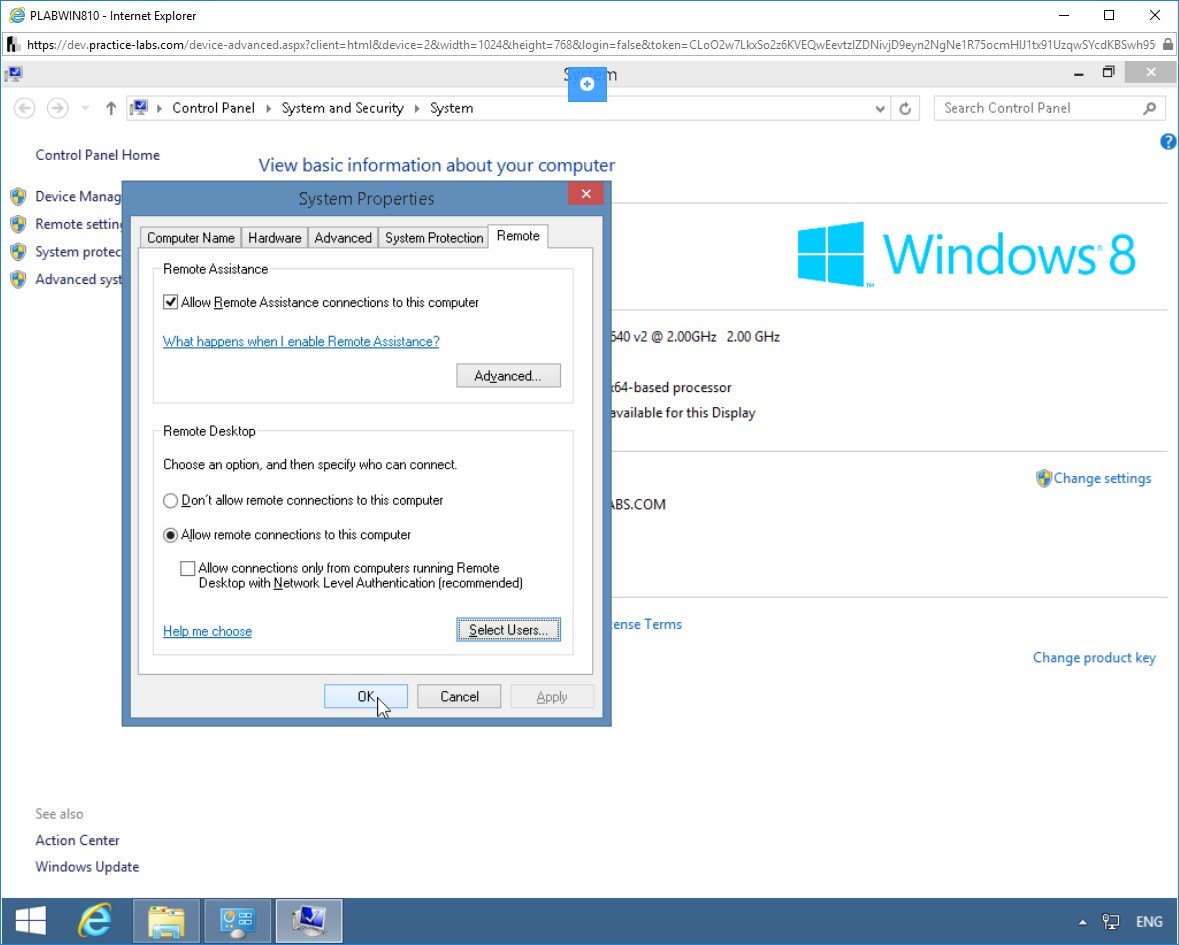Click the up arrow navigation icon
The height and width of the screenshot is (945, 1179).
pyautogui.click(x=111, y=108)
